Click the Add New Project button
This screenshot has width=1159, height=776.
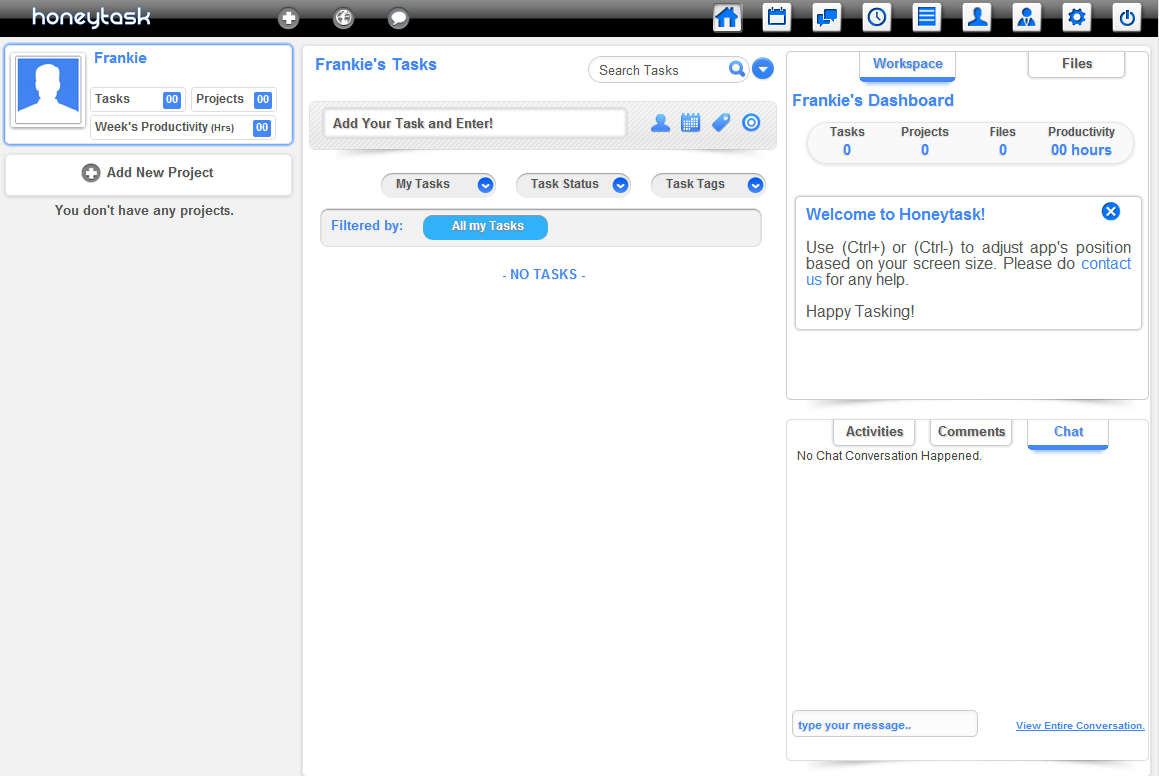point(148,173)
